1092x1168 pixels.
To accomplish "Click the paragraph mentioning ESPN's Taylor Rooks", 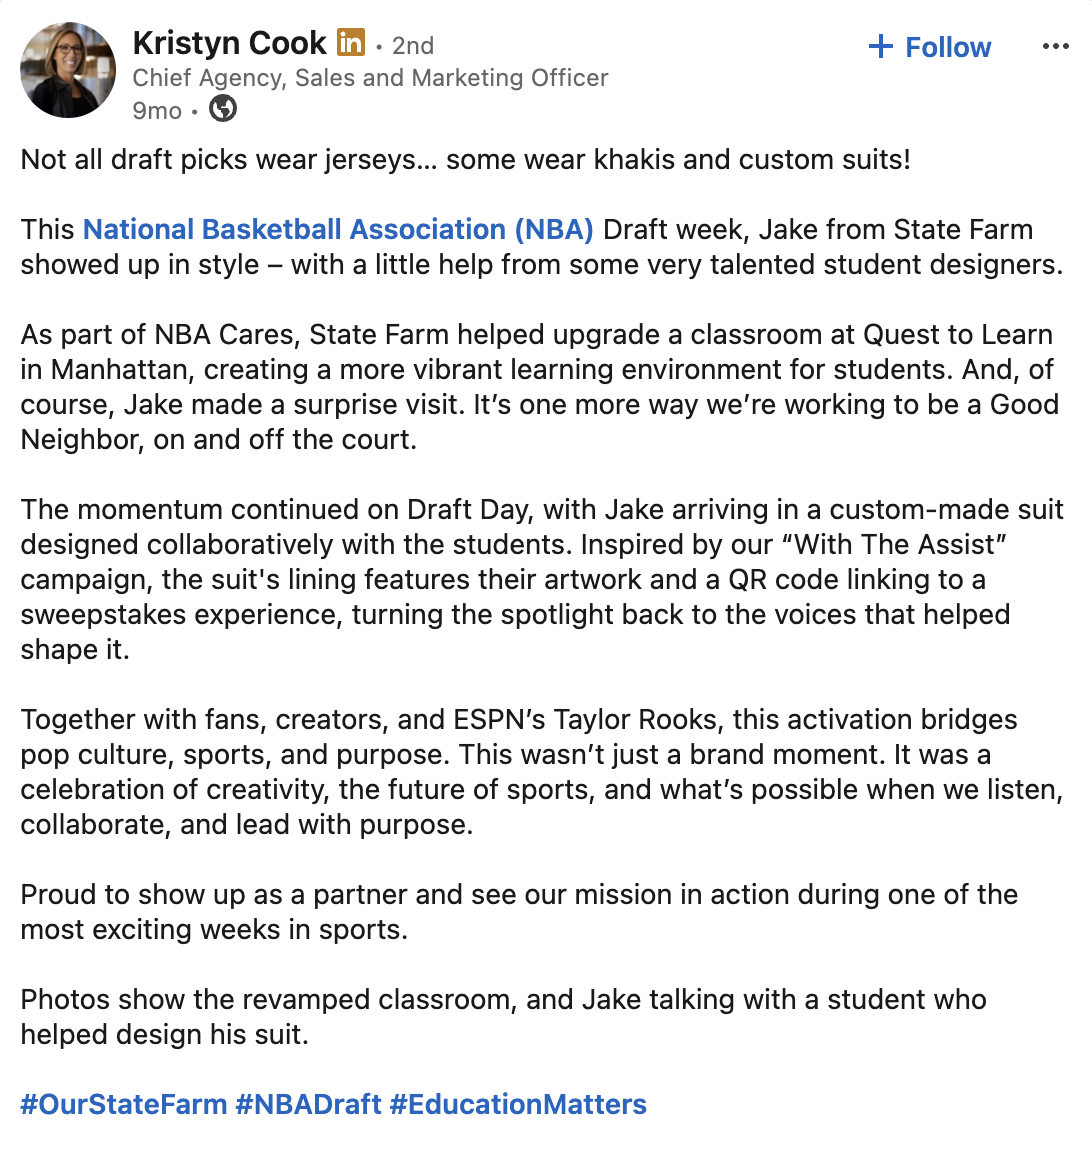I will (x=542, y=772).
